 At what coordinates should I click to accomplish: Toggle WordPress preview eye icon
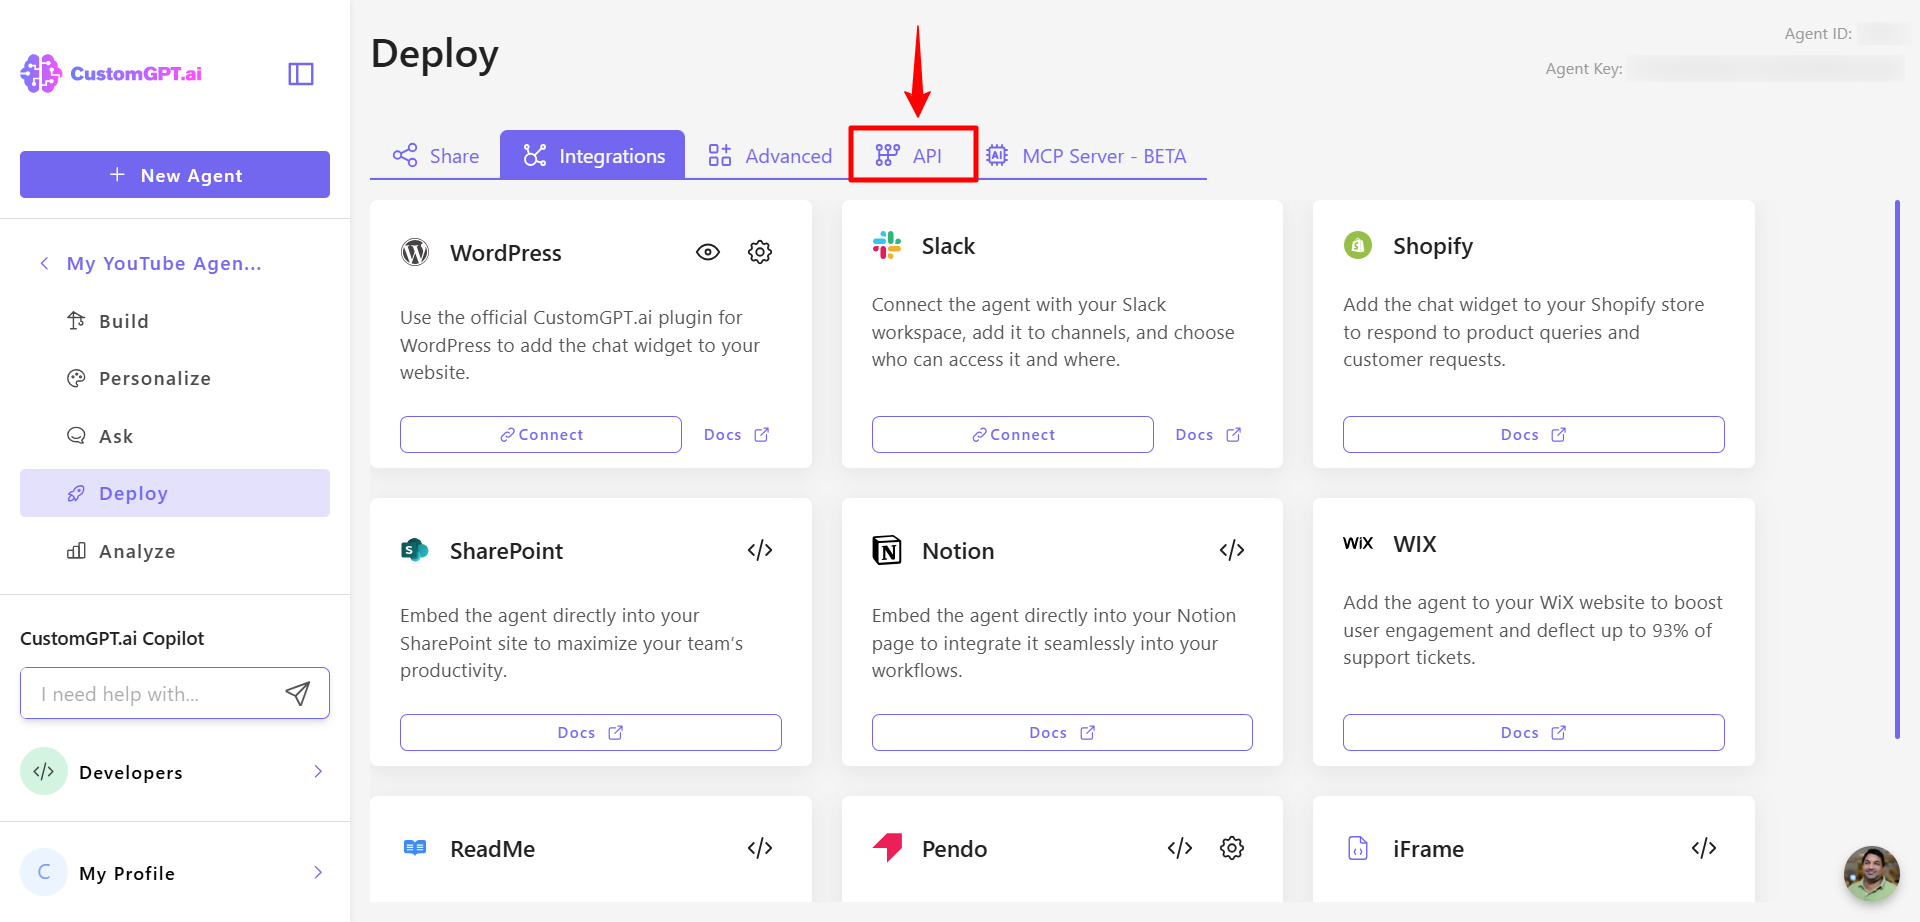[x=708, y=252]
